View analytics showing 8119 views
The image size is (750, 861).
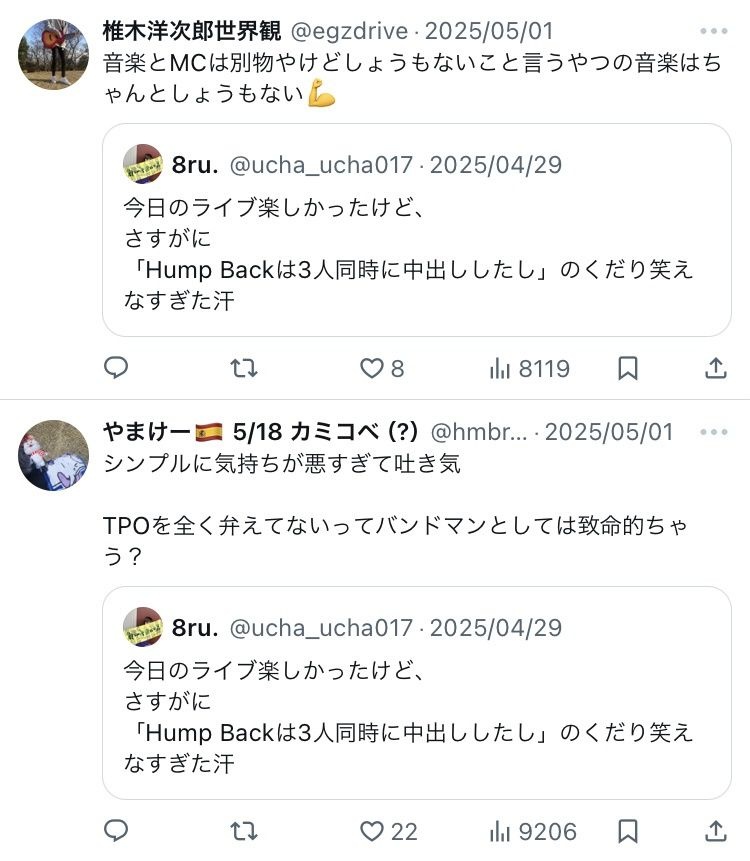(x=530, y=369)
